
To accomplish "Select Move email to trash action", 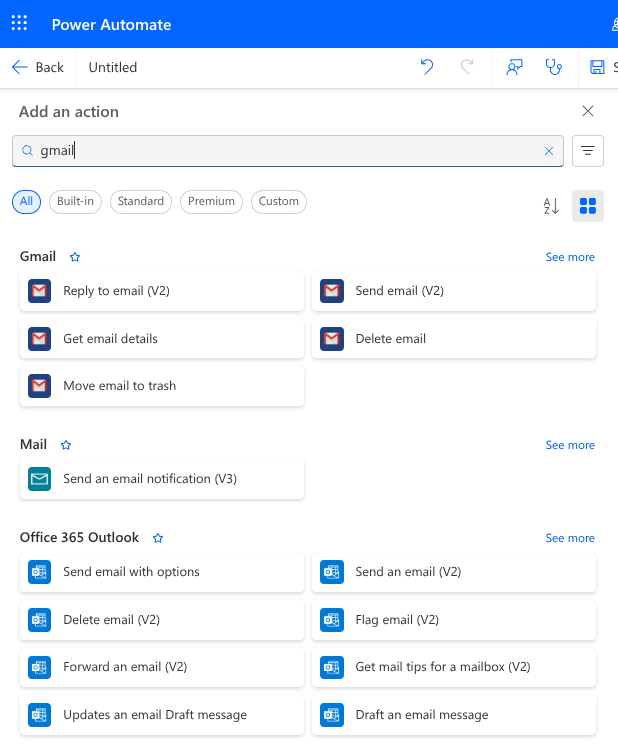I will click(x=162, y=386).
